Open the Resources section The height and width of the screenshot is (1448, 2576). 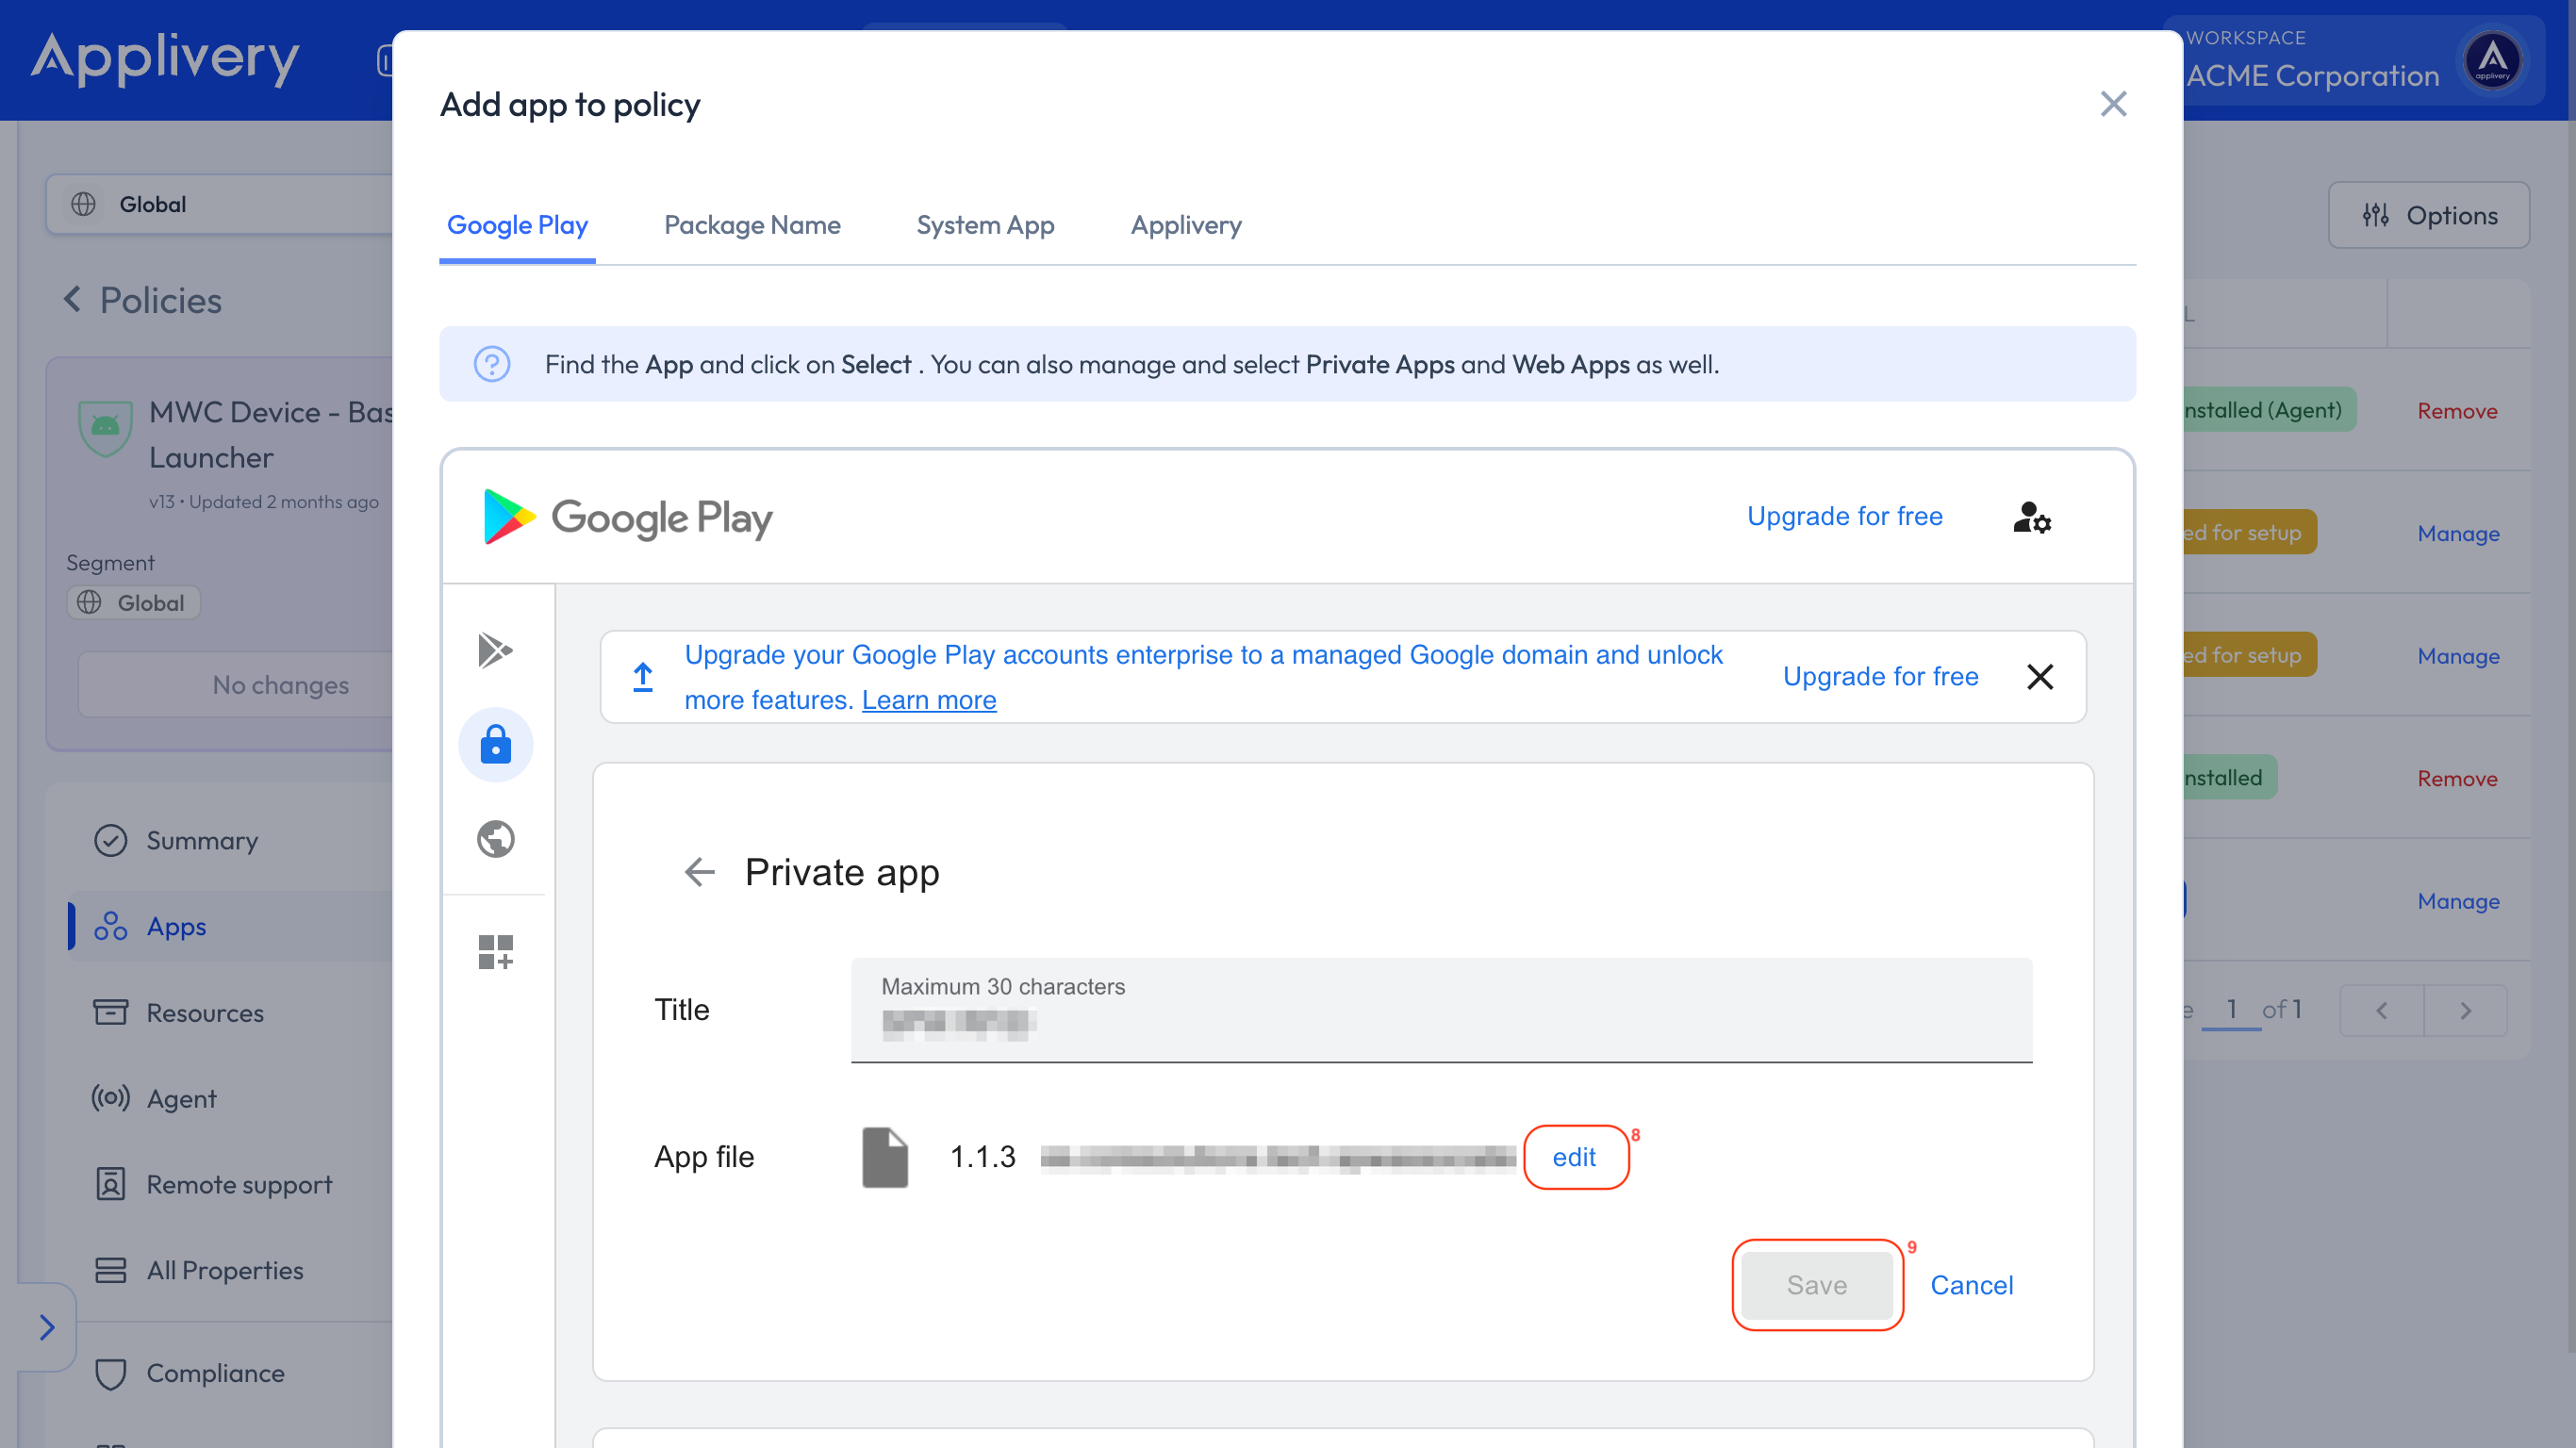(x=204, y=1012)
